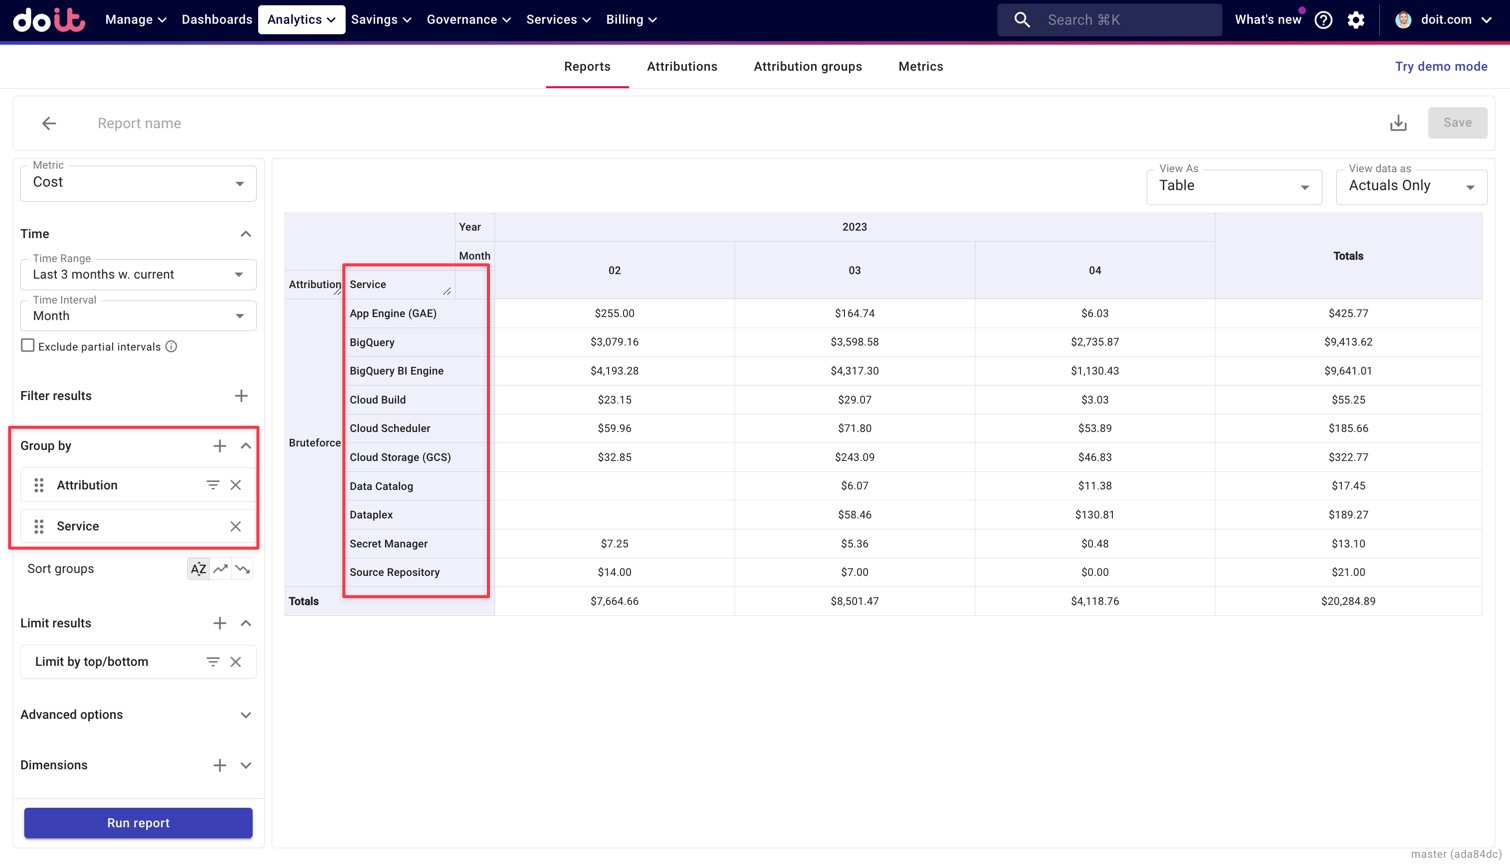Switch to the Attribution groups tab

(807, 67)
